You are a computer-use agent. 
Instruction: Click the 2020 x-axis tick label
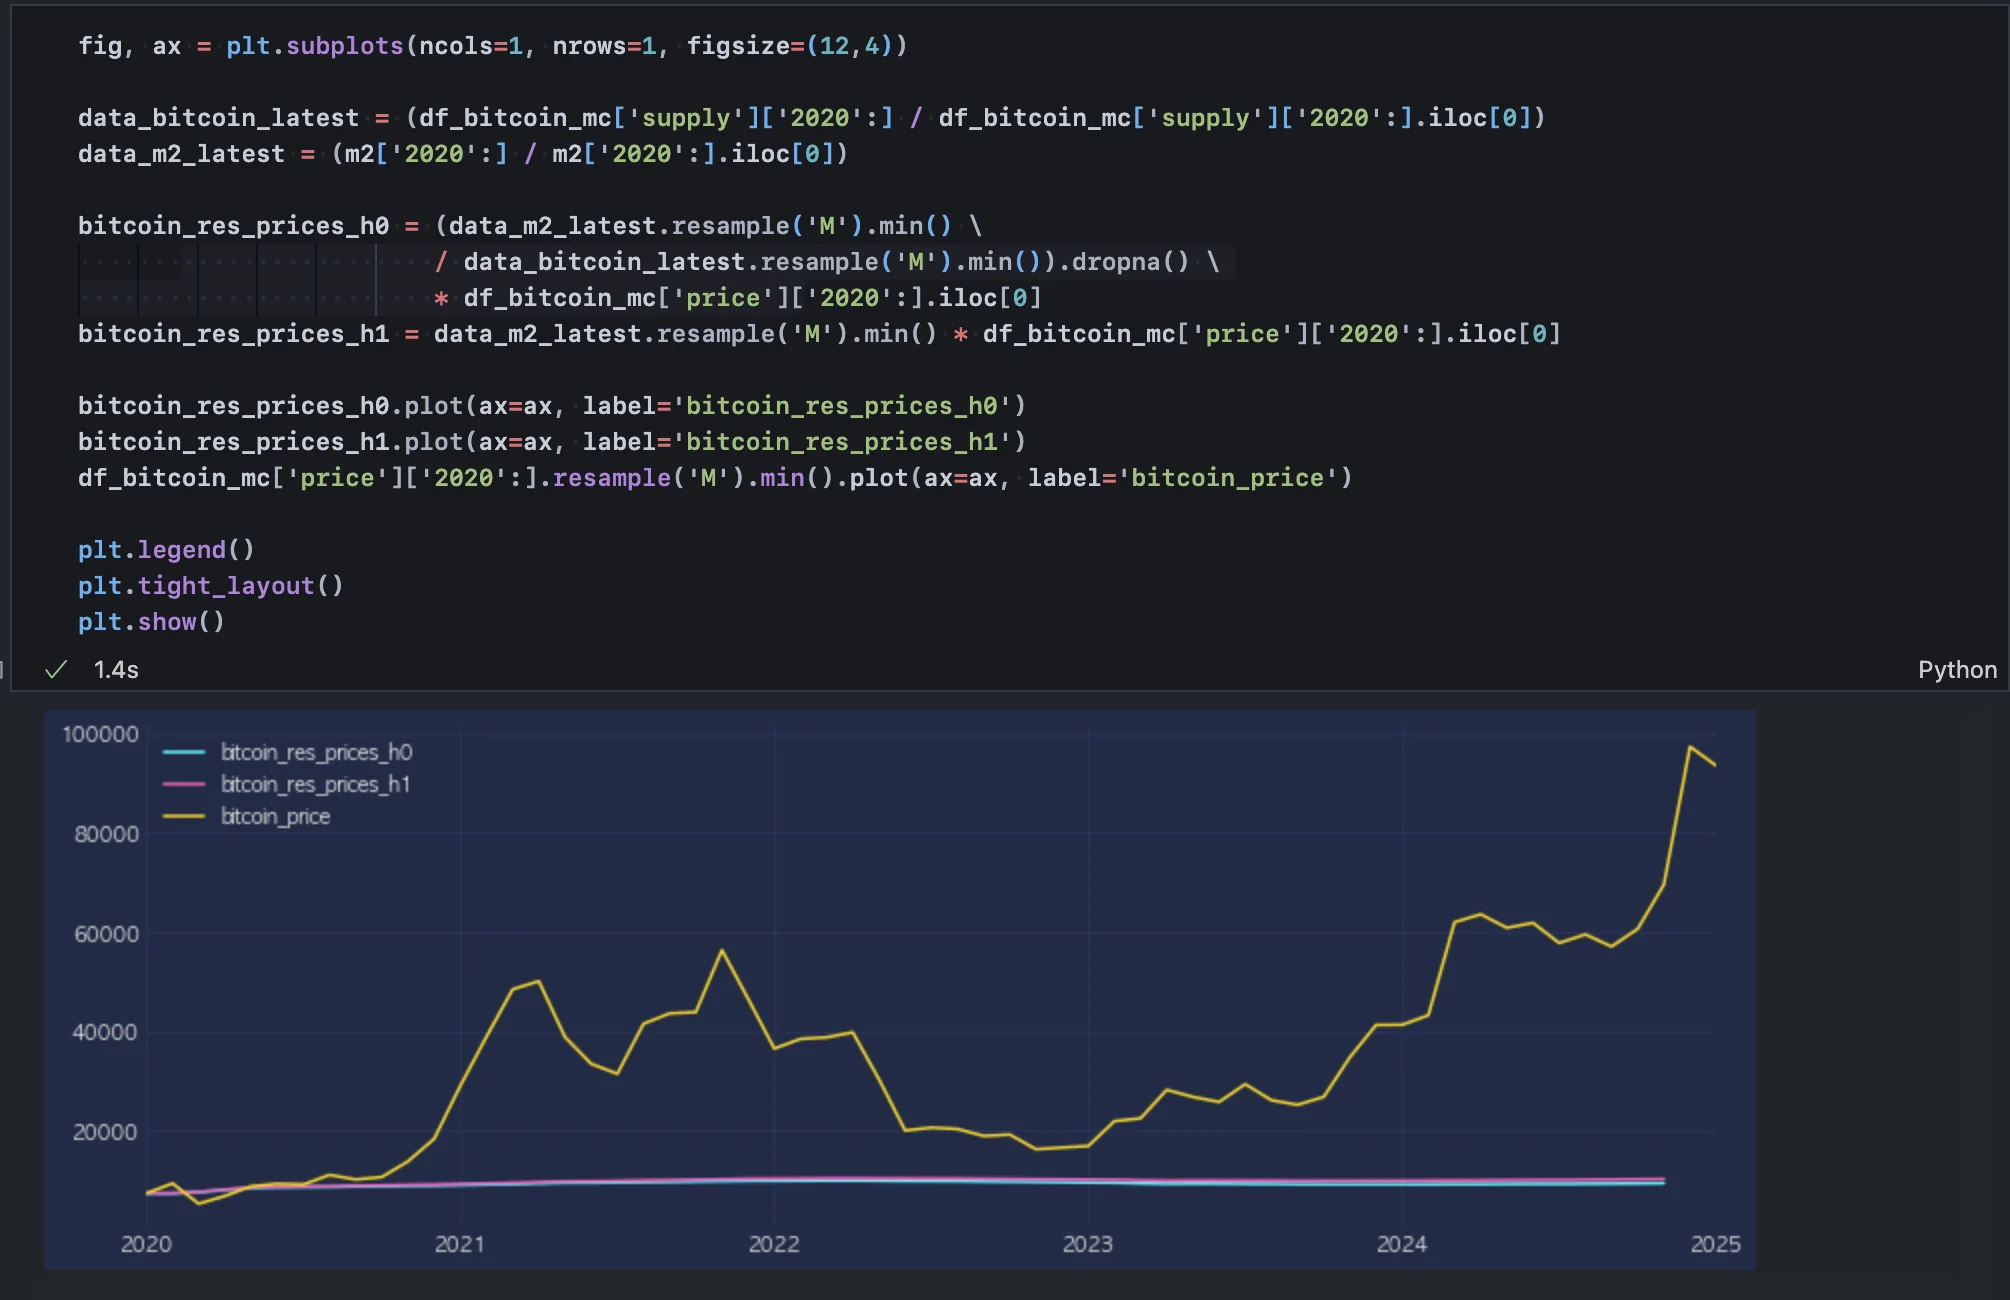click(x=146, y=1244)
